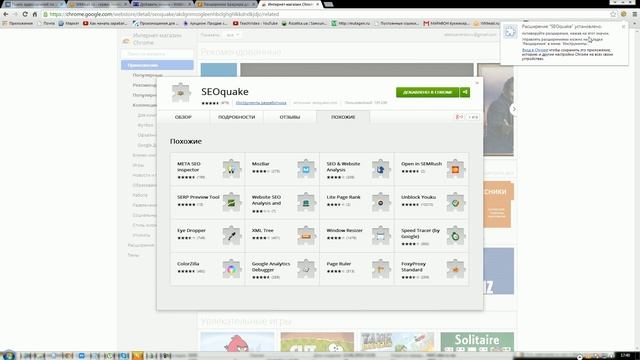This screenshot has width=640, height=360.
Task: Open the language dropdown in store header
Action: (233, 35)
